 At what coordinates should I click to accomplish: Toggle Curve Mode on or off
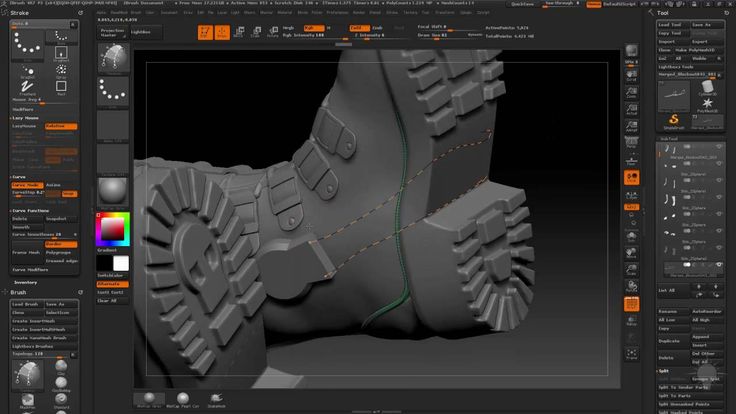click(x=27, y=185)
